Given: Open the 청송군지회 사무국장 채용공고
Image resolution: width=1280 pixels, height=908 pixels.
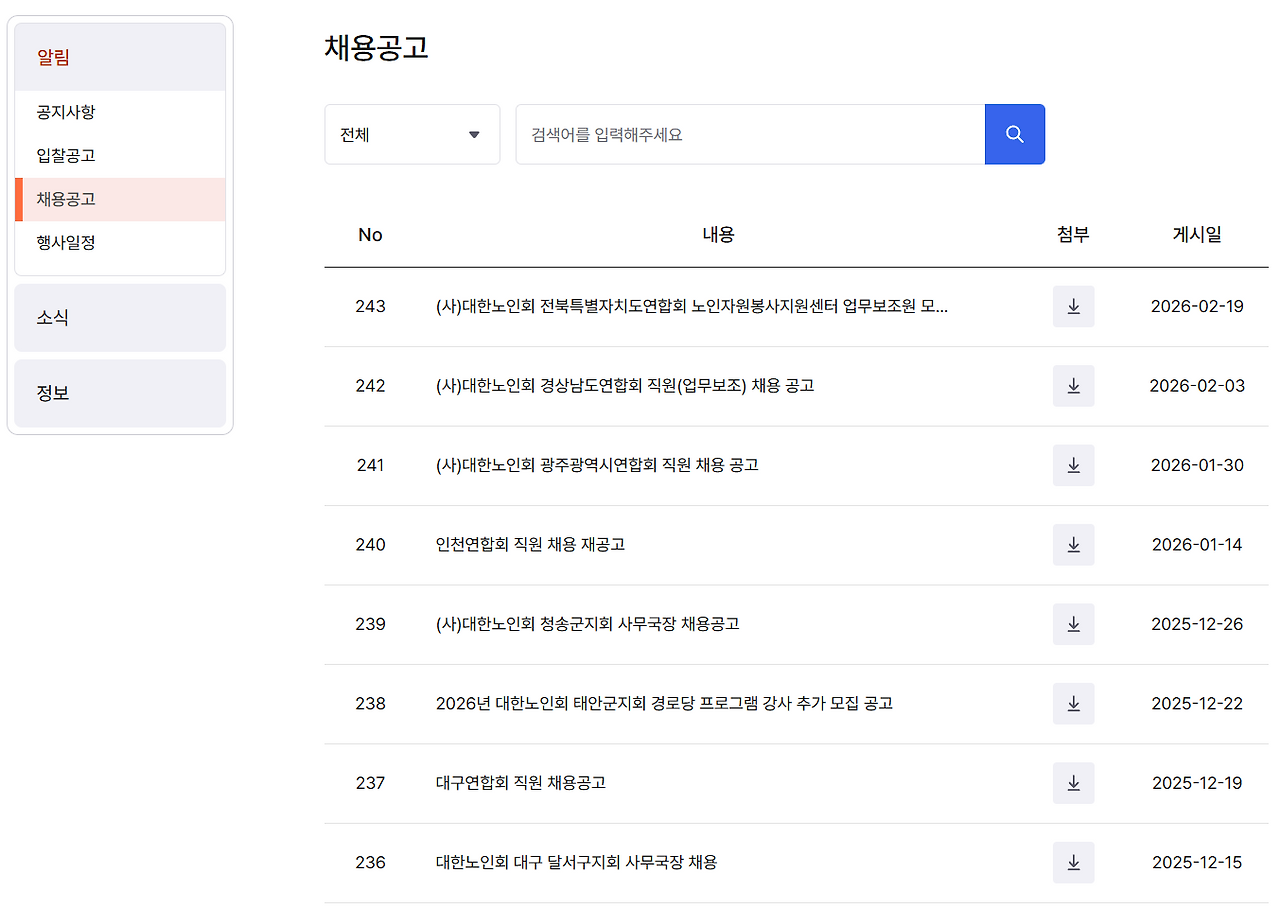Looking at the screenshot, I should coord(587,624).
